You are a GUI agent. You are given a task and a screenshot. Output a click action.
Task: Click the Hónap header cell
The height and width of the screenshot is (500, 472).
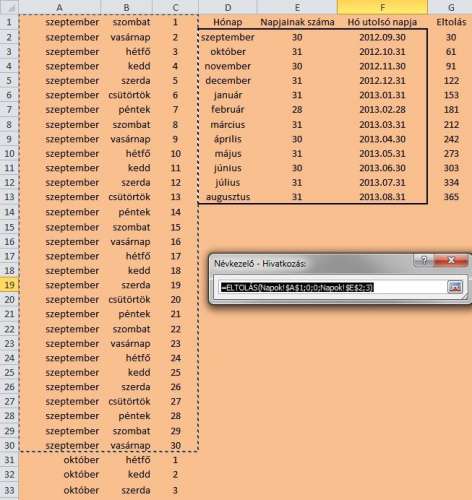click(228, 22)
